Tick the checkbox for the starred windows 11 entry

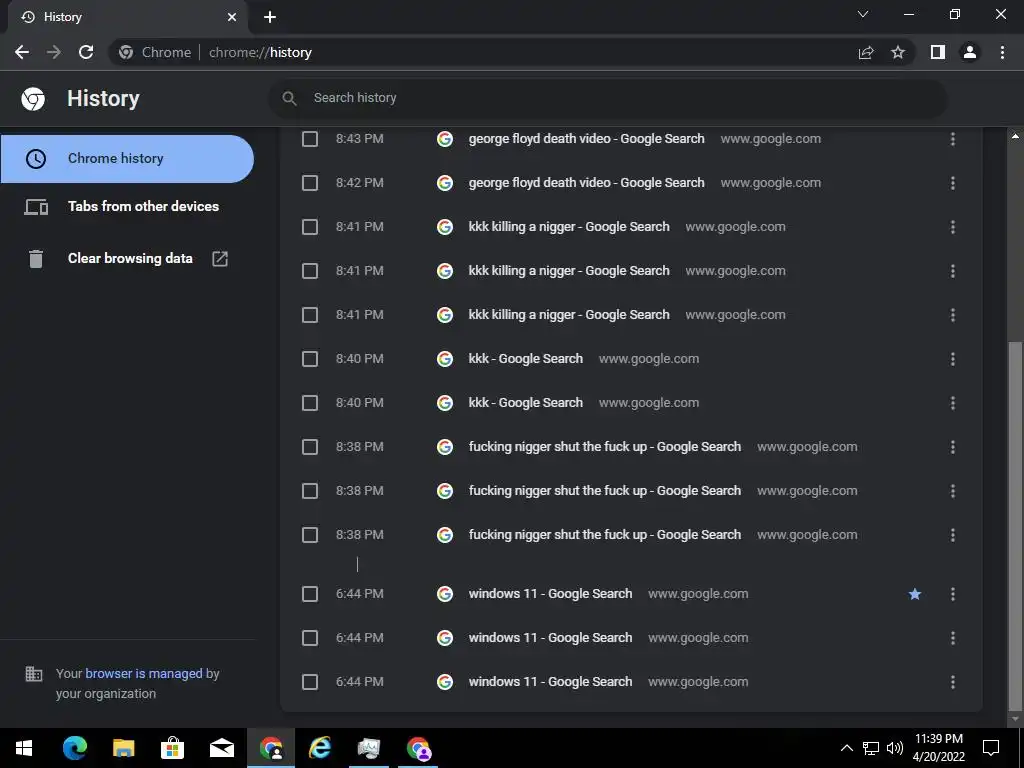[x=310, y=594]
